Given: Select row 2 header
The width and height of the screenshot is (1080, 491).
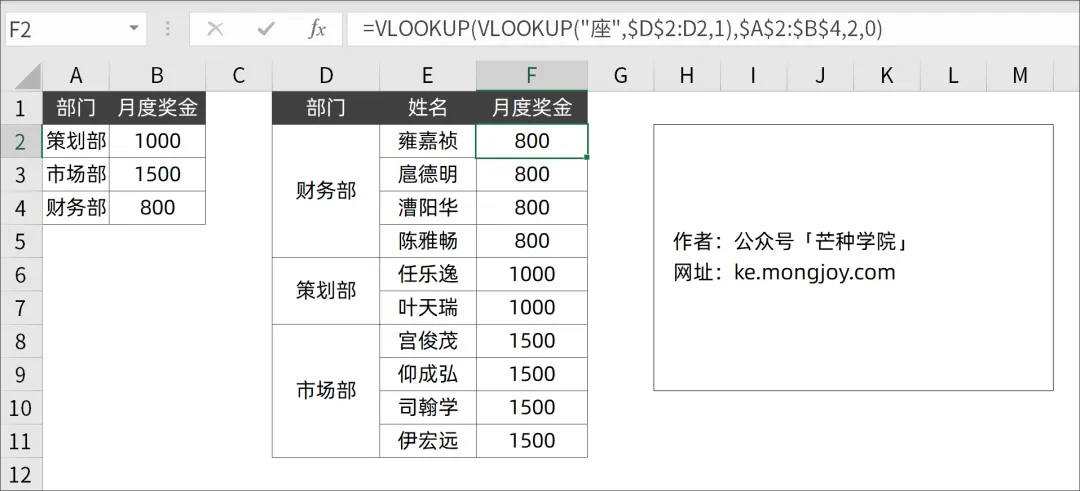Looking at the screenshot, I should (x=21, y=141).
